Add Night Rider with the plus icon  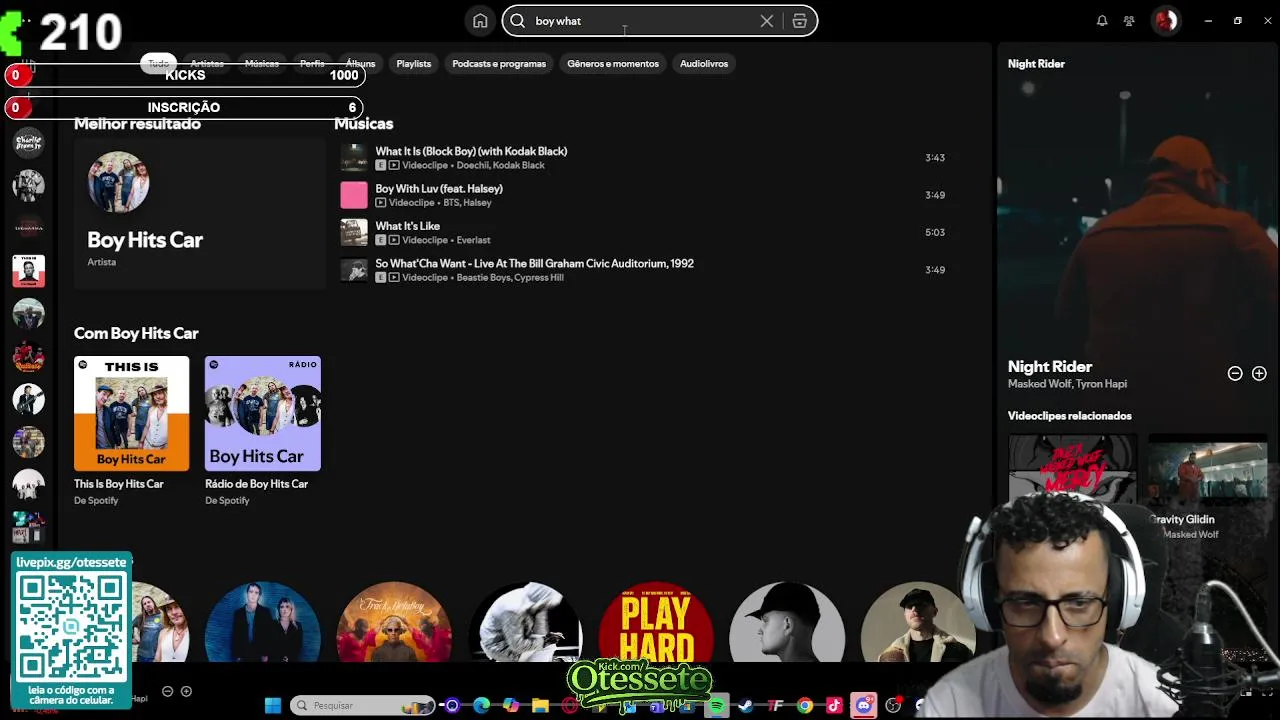pos(1259,373)
